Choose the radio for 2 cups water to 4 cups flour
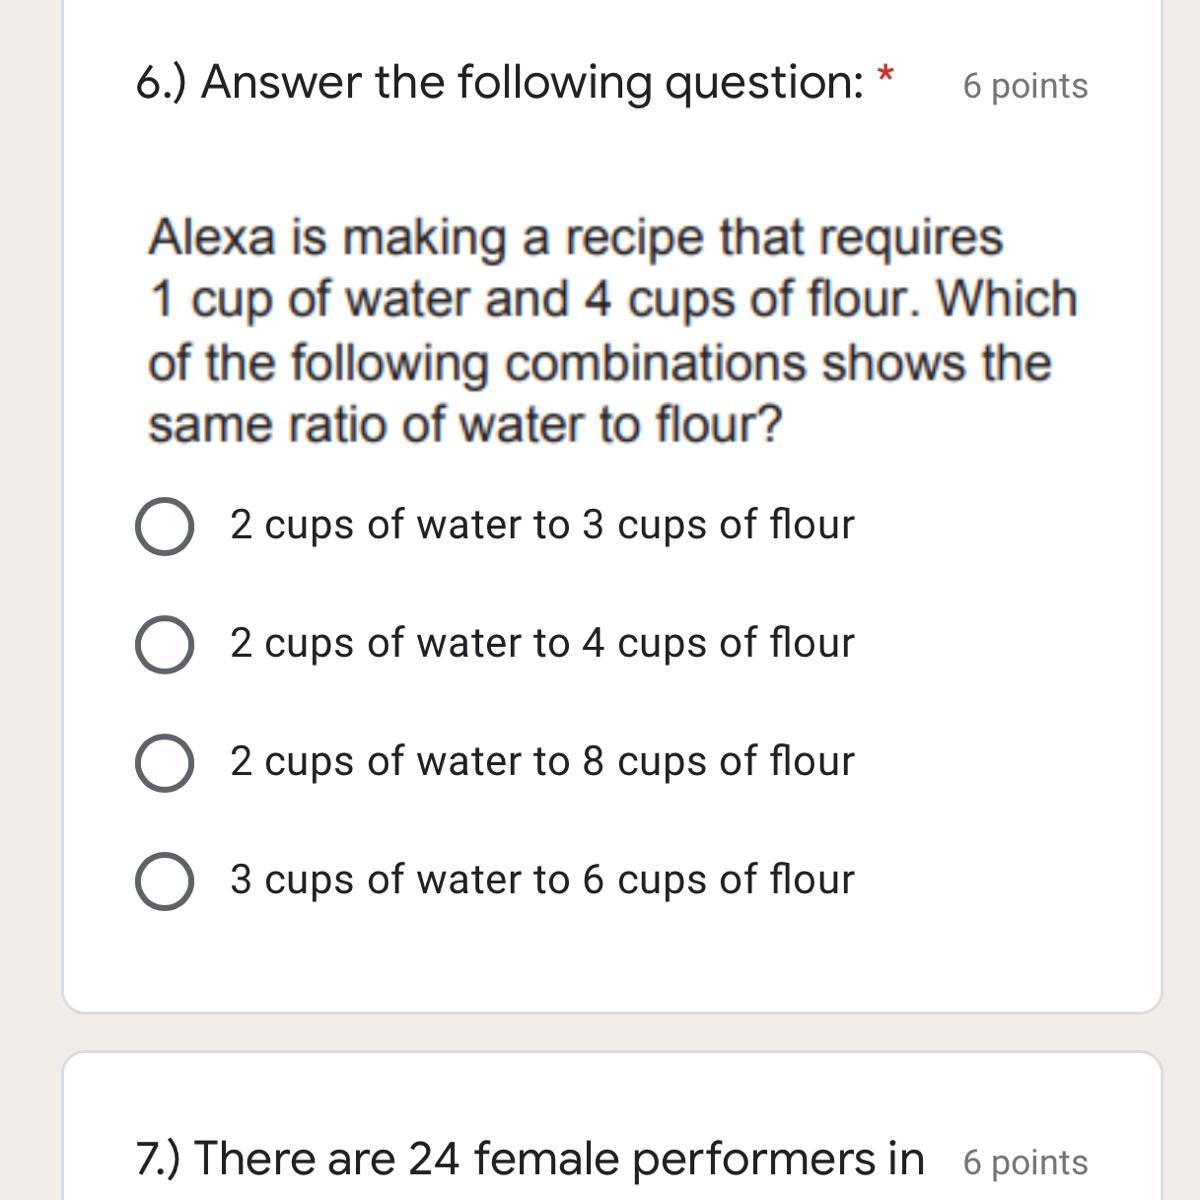This screenshot has height=1200, width=1200. point(164,645)
